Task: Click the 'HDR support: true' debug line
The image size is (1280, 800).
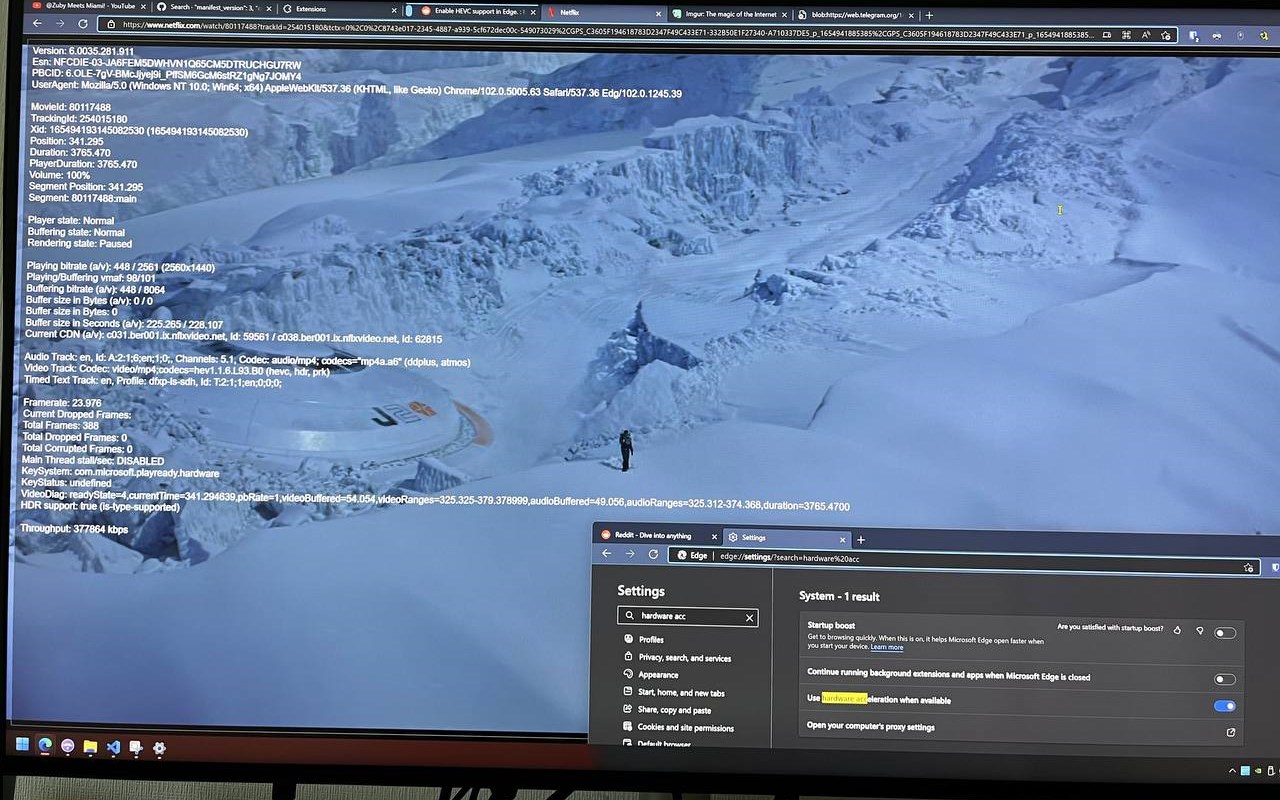Action: coord(100,507)
